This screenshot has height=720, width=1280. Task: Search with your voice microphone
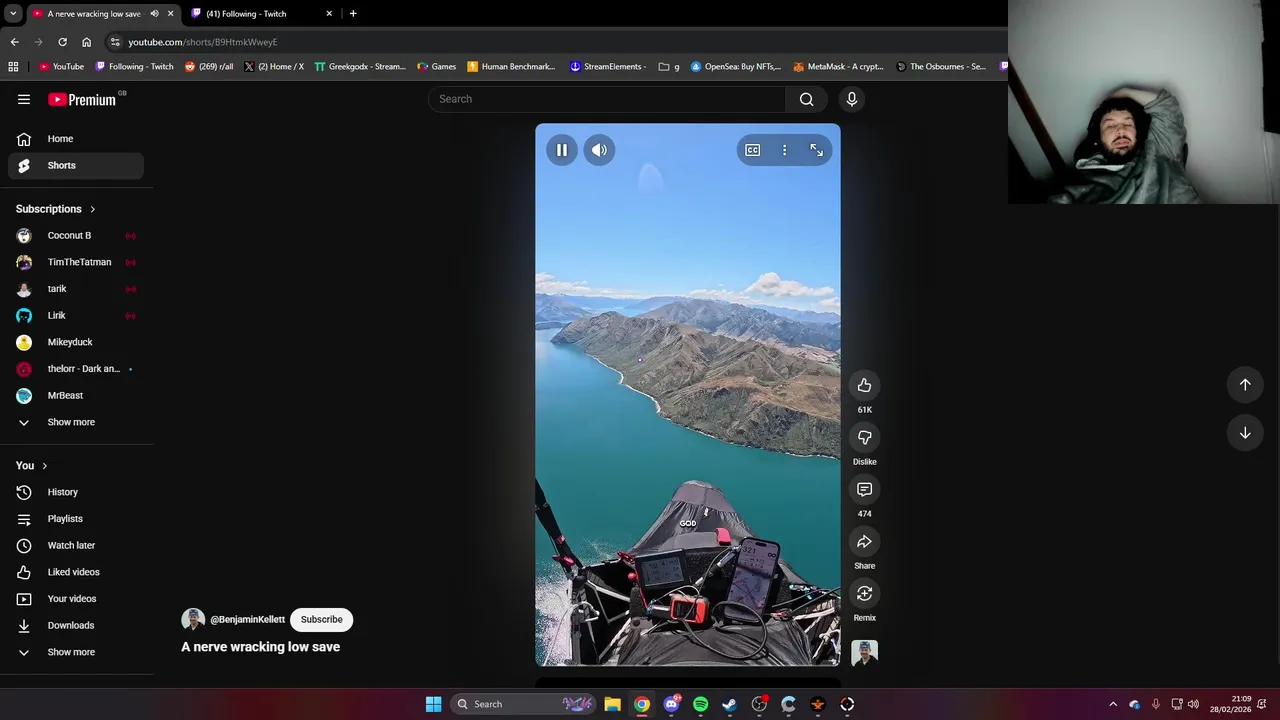(852, 99)
